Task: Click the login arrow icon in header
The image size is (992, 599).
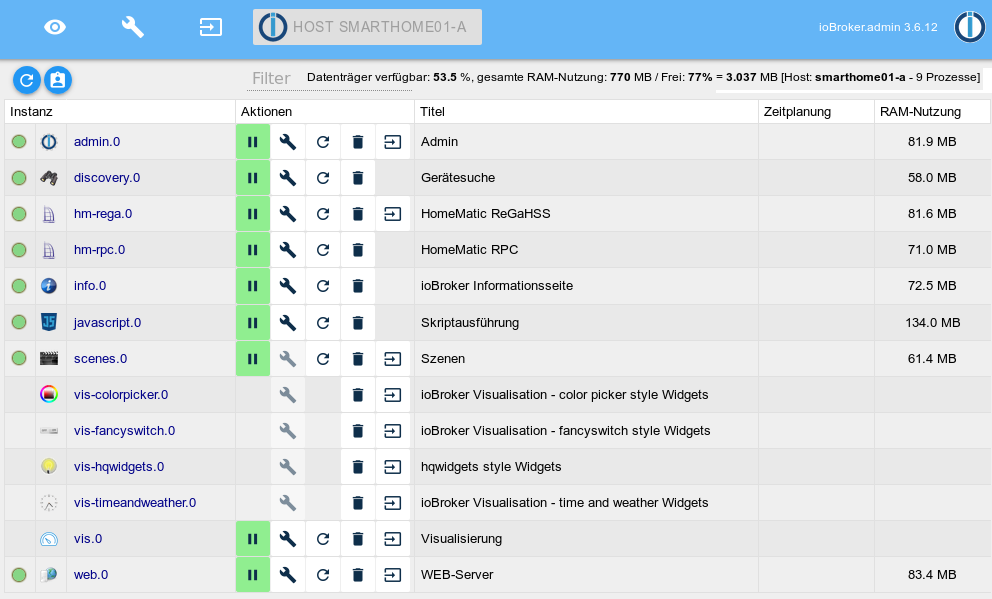Action: (x=211, y=27)
